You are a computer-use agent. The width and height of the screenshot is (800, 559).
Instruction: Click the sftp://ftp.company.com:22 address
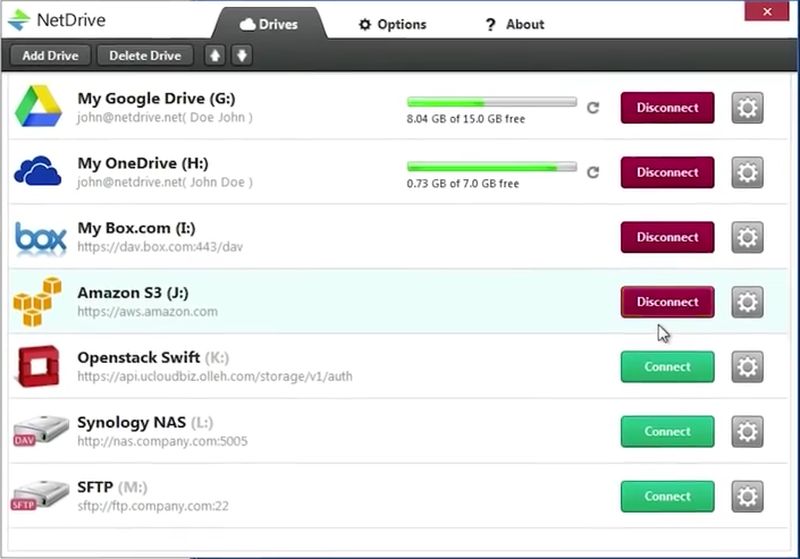pyautogui.click(x=153, y=506)
